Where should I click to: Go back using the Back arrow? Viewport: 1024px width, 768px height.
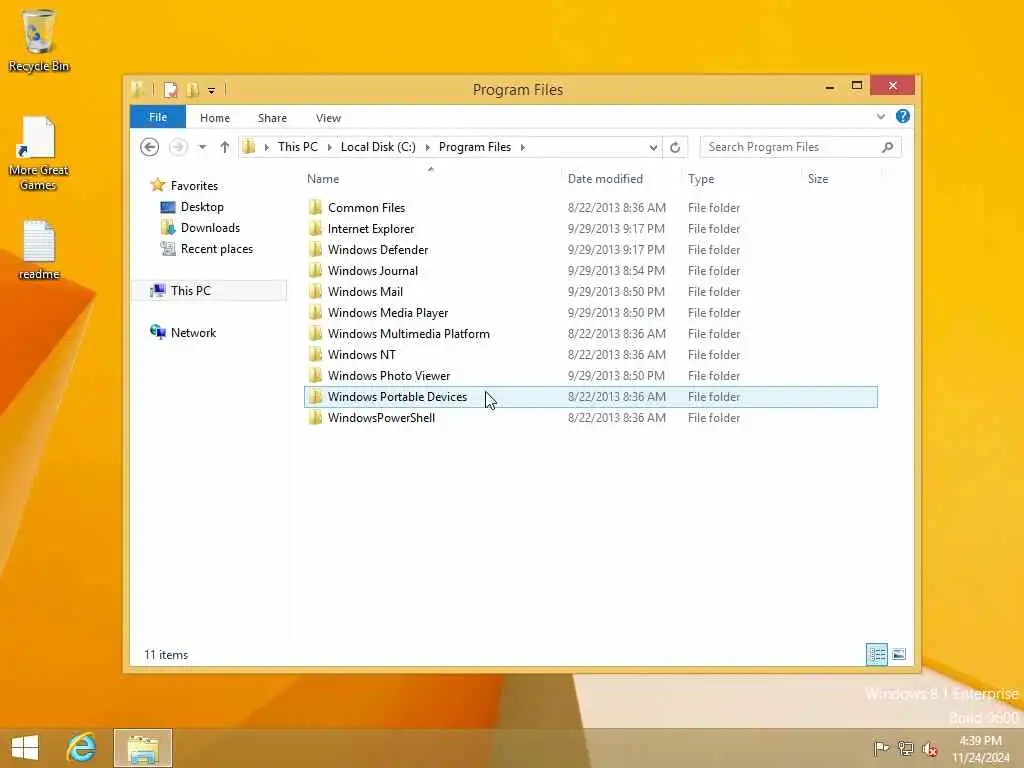tap(150, 147)
